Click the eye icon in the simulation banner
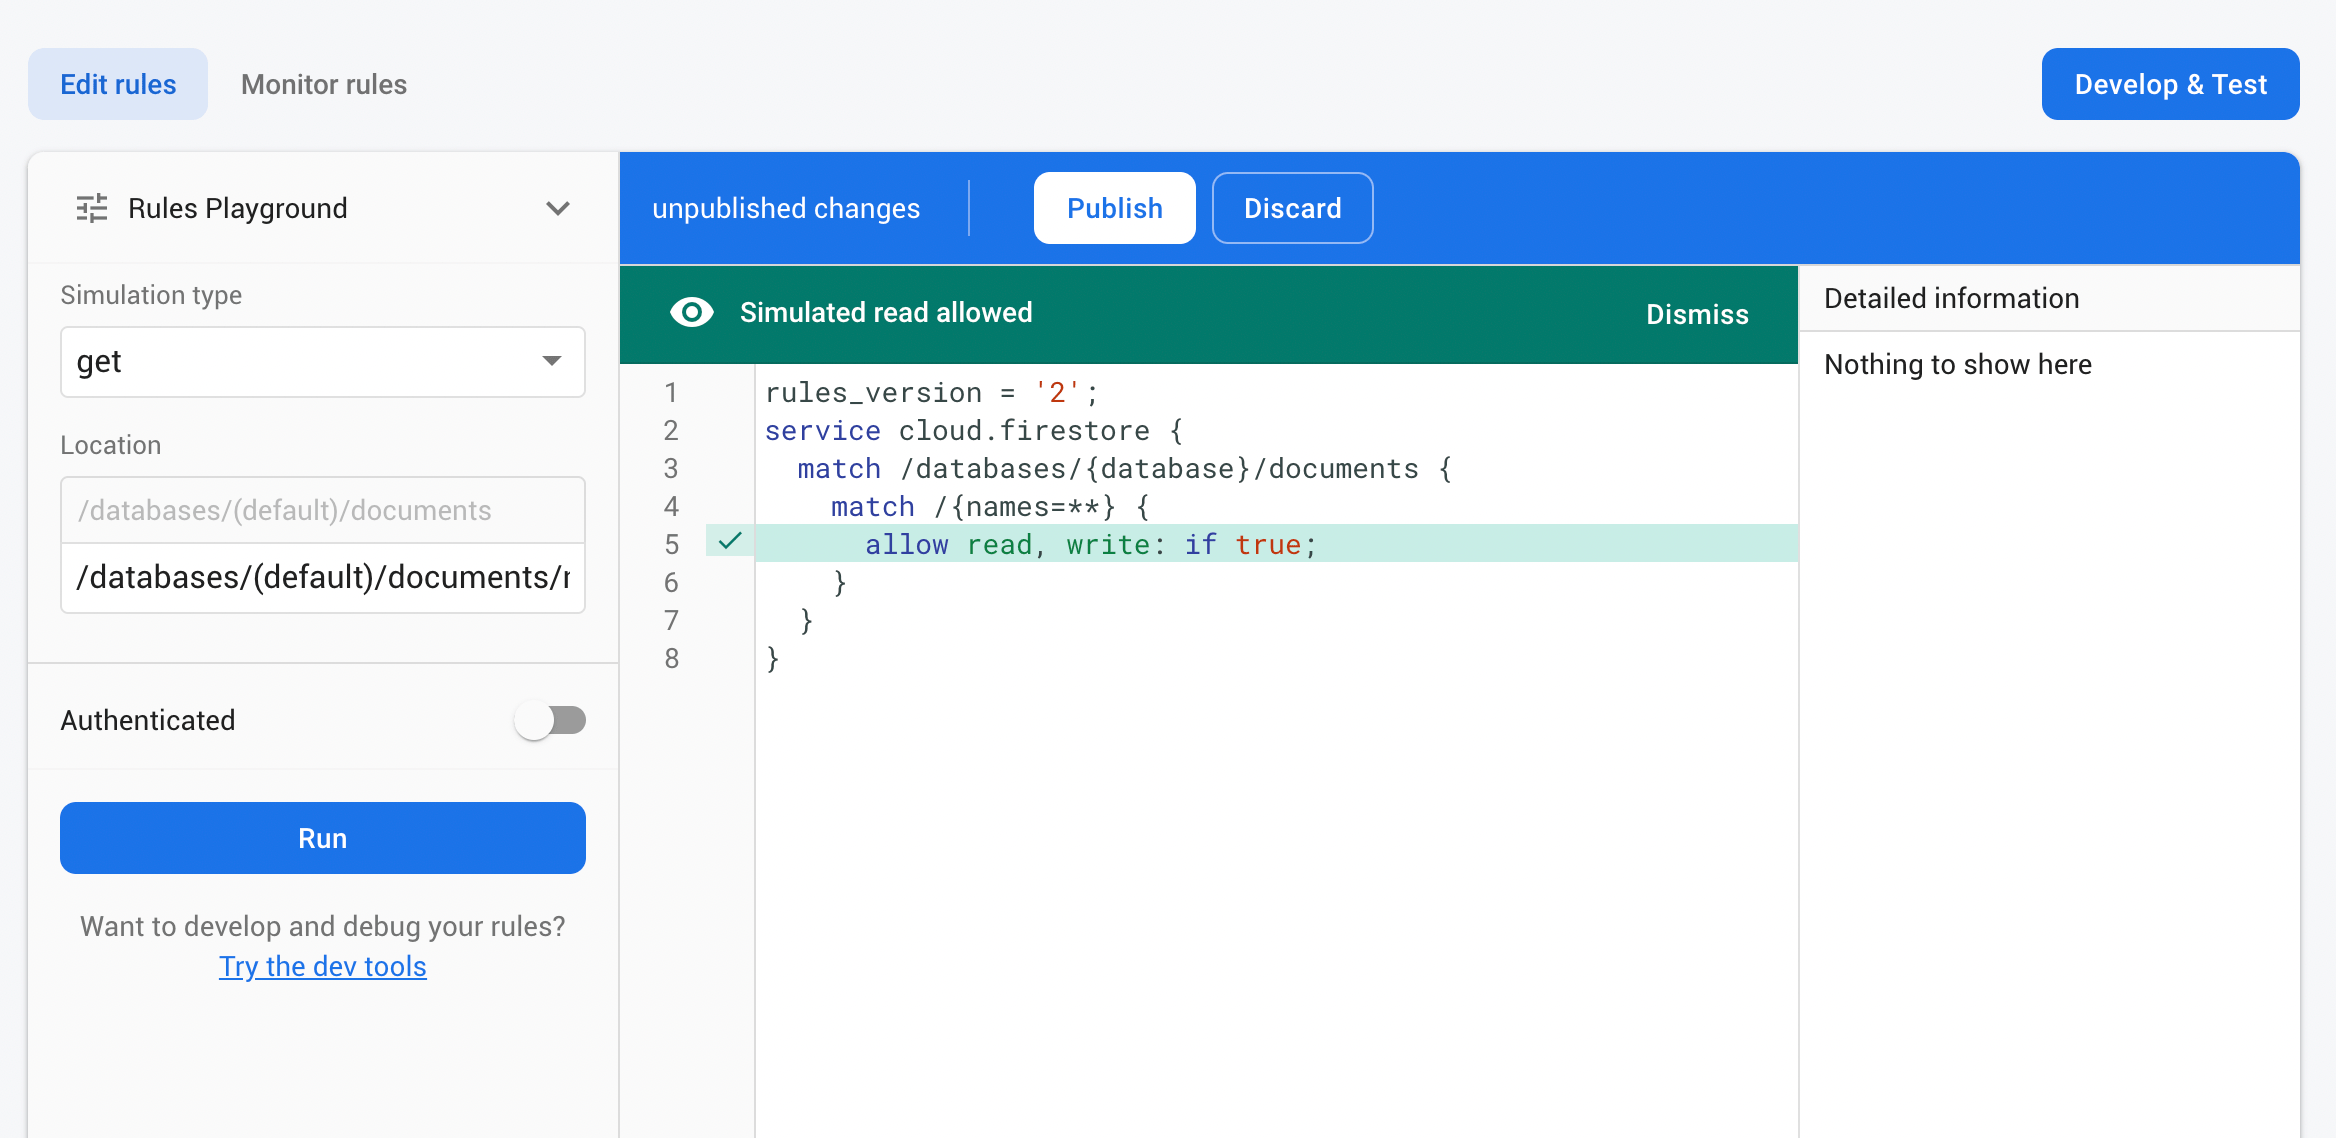Image resolution: width=2336 pixels, height=1138 pixels. tap(691, 313)
